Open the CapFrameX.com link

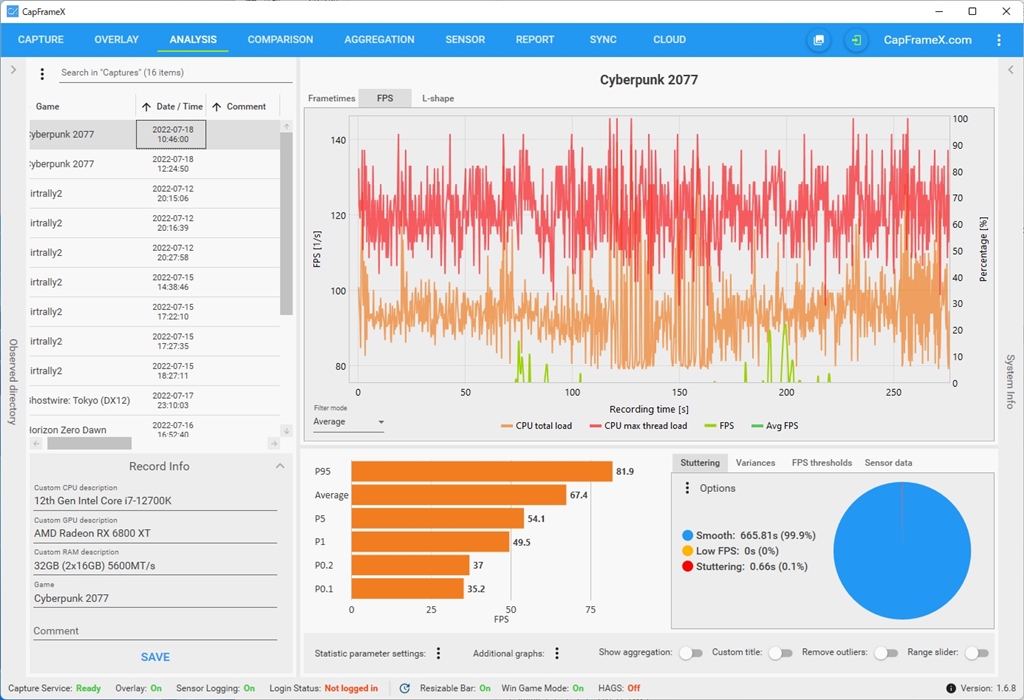pyautogui.click(x=927, y=40)
